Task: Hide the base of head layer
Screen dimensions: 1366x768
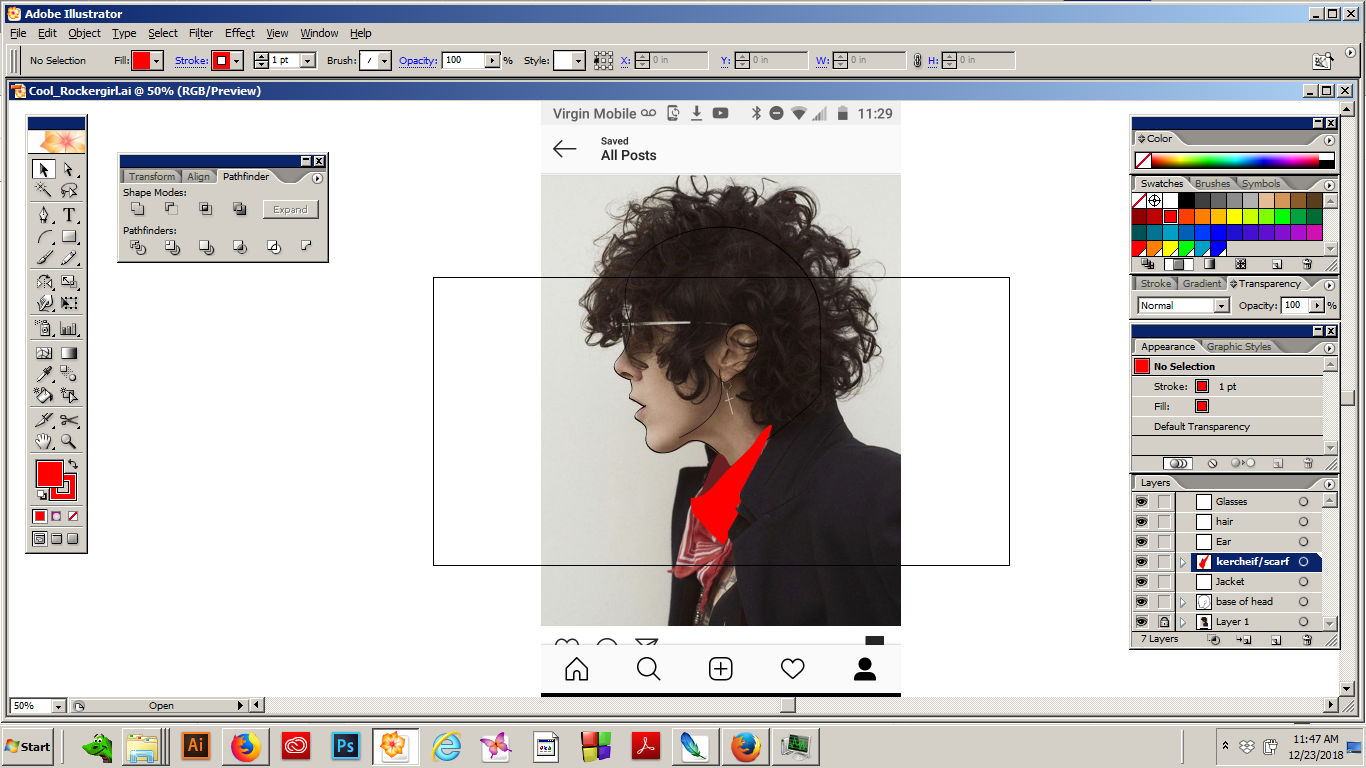Action: click(x=1141, y=602)
